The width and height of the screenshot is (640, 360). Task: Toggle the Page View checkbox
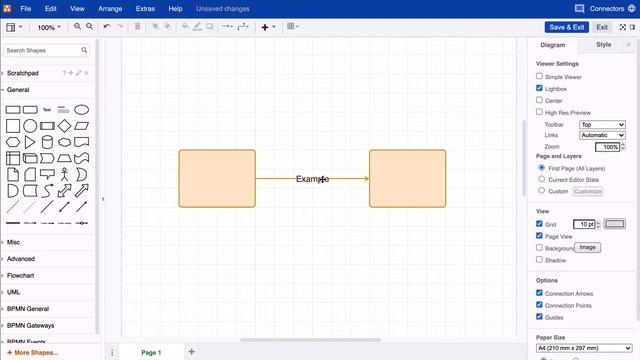[x=539, y=236]
